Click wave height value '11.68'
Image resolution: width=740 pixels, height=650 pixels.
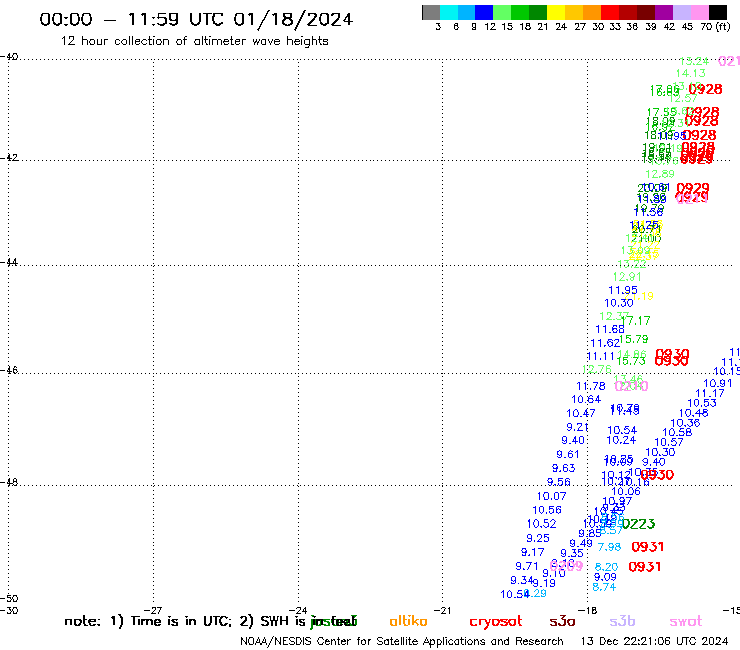point(610,329)
